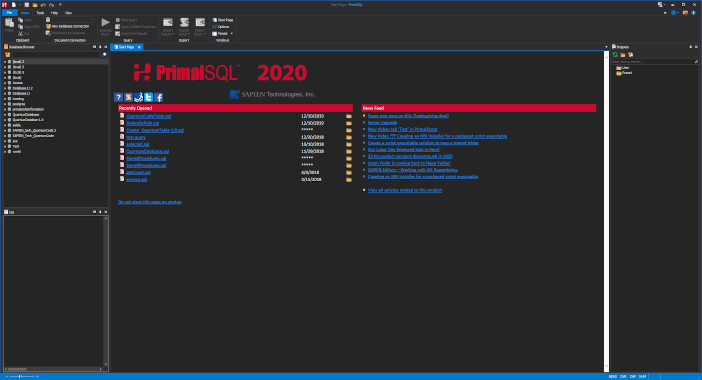Open the Twitter icon on Start Page

[148, 97]
